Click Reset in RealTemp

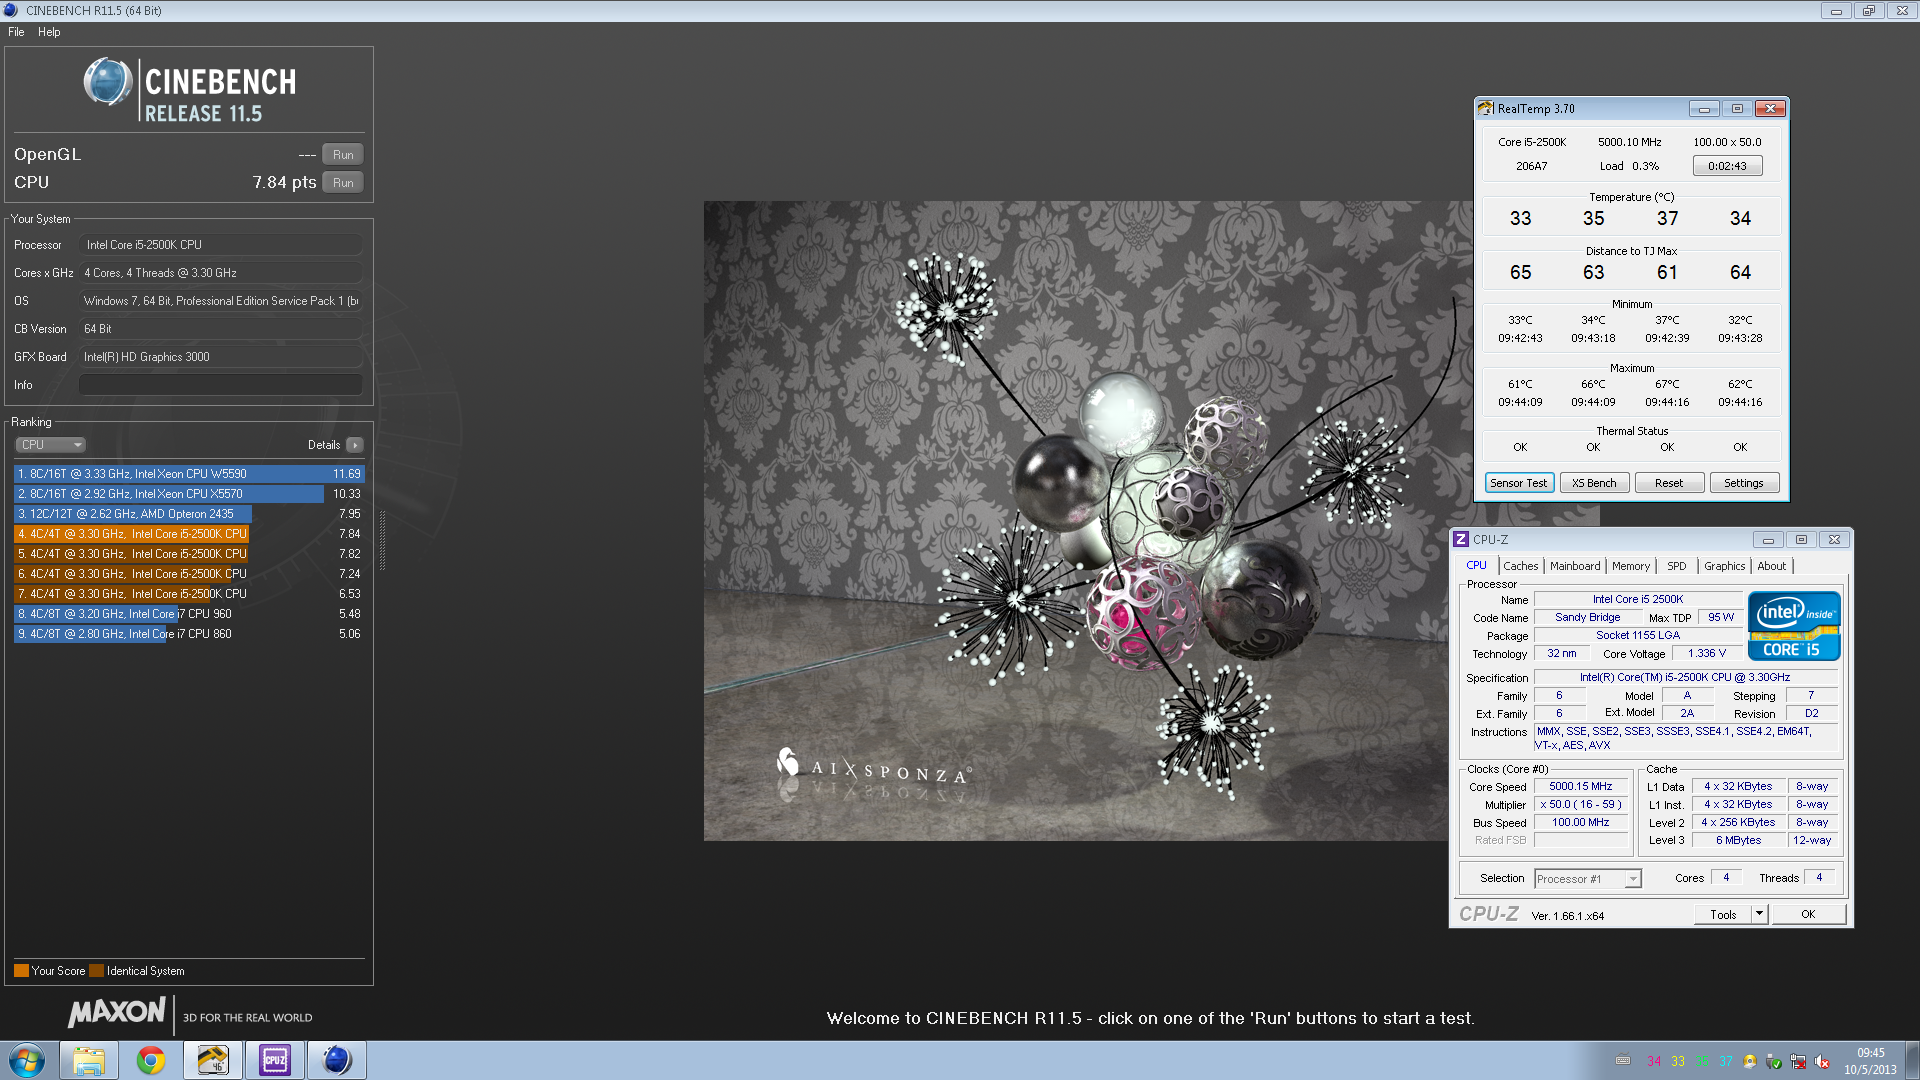1669,483
